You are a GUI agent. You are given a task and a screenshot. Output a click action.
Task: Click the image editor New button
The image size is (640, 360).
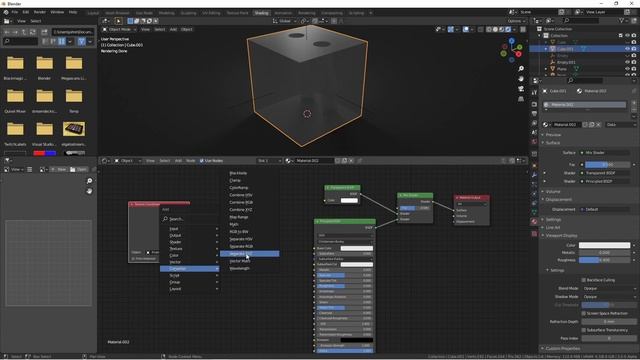59,169
